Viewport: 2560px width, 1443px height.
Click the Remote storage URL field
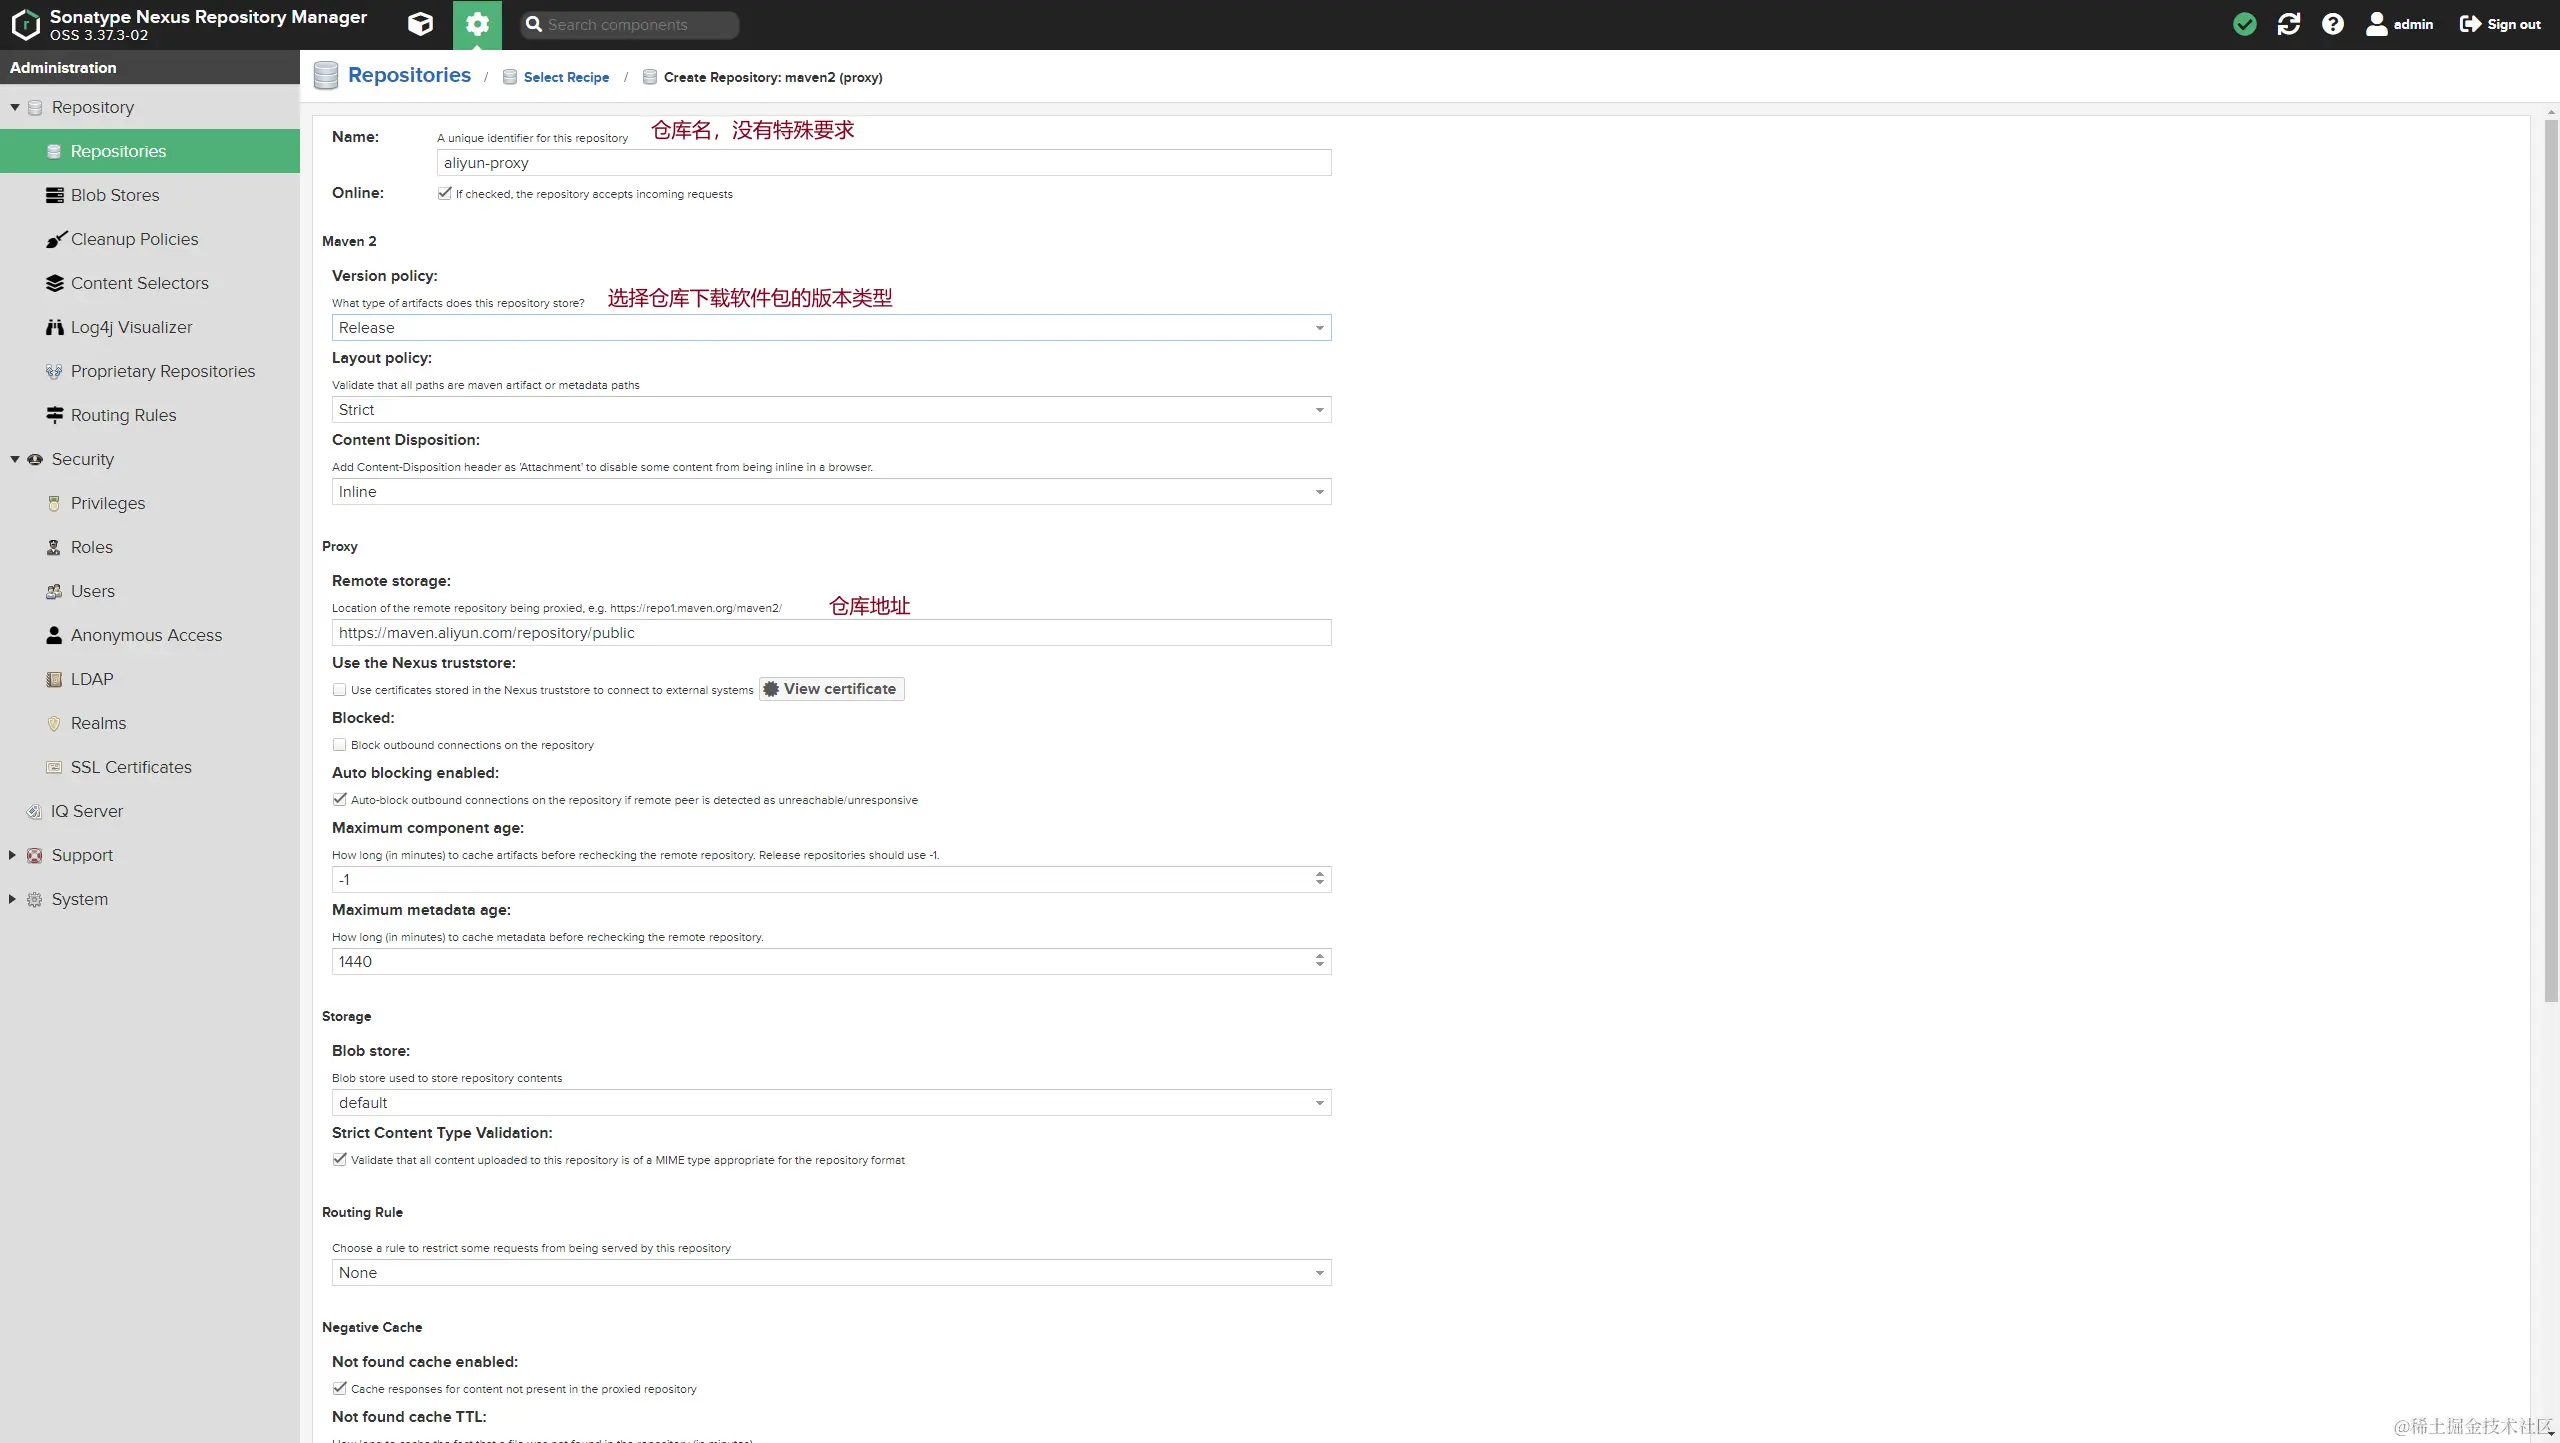[830, 633]
